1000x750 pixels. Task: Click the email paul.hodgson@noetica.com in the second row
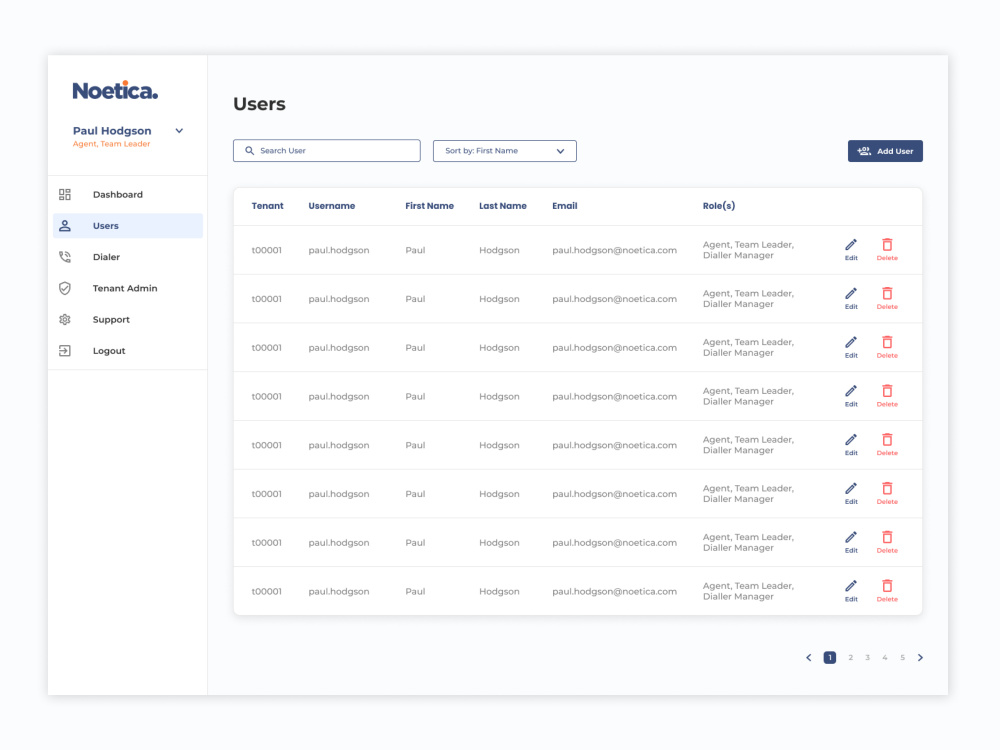tap(614, 299)
